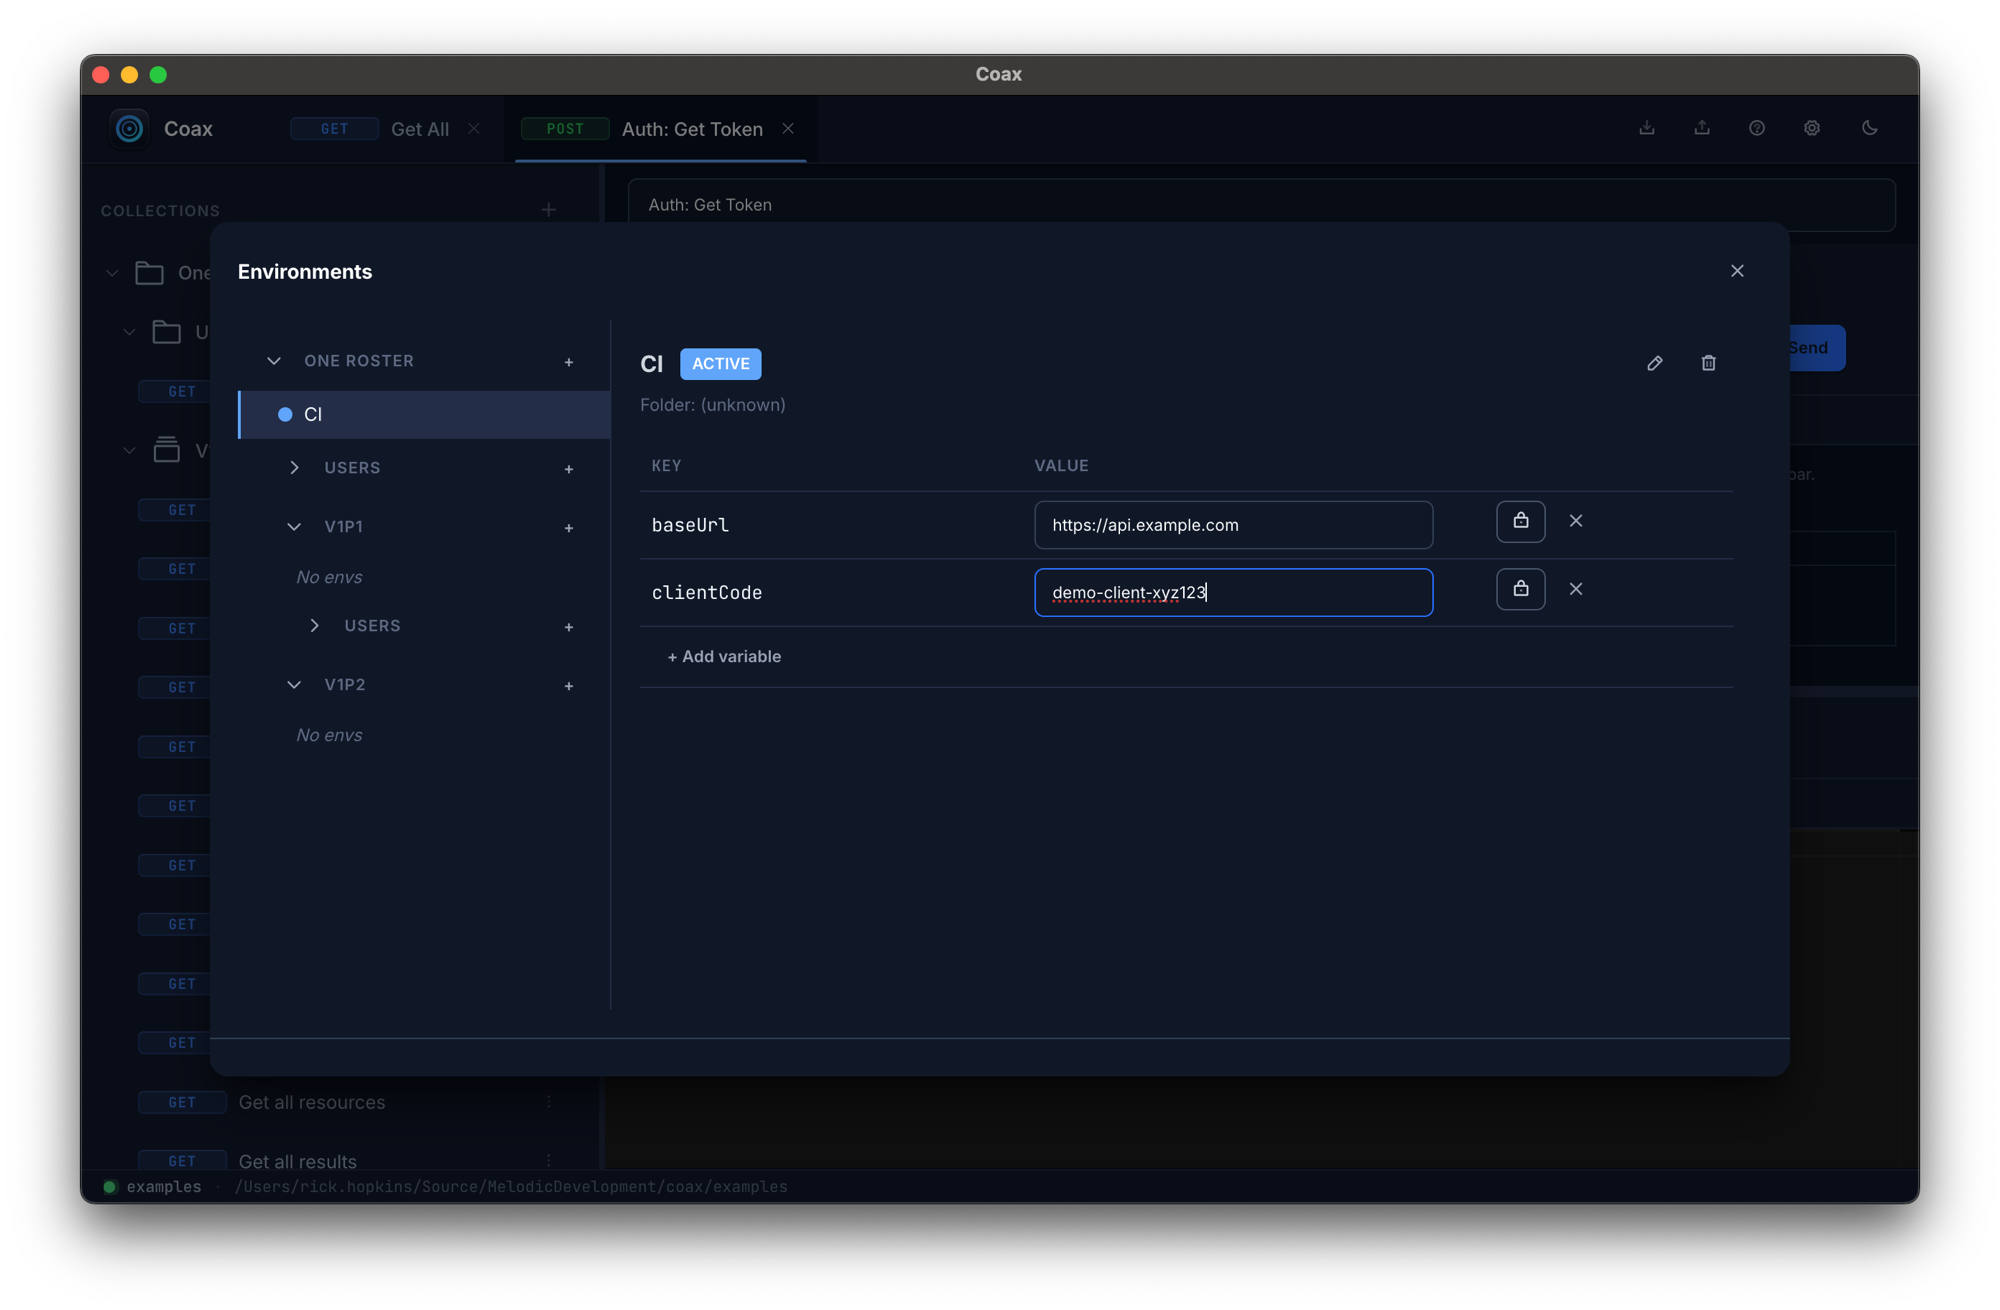Collapse the V1P2 folder
The height and width of the screenshot is (1310, 2000).
(294, 685)
